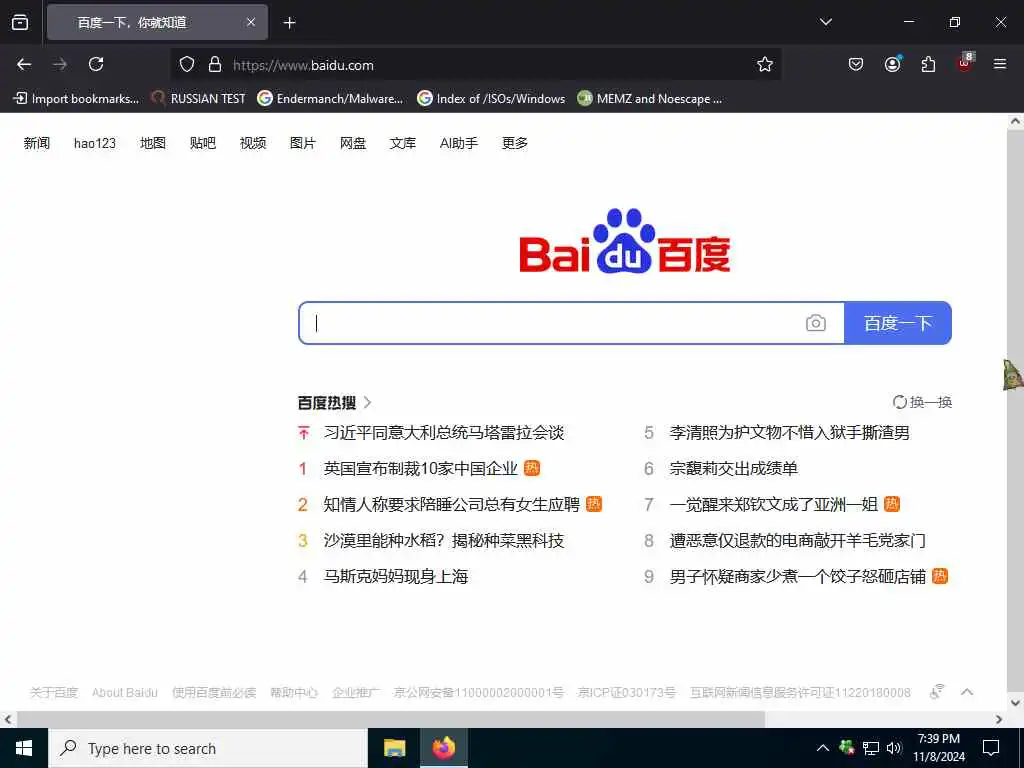
Task: Open the 网盘 navigation link
Action: (x=353, y=143)
